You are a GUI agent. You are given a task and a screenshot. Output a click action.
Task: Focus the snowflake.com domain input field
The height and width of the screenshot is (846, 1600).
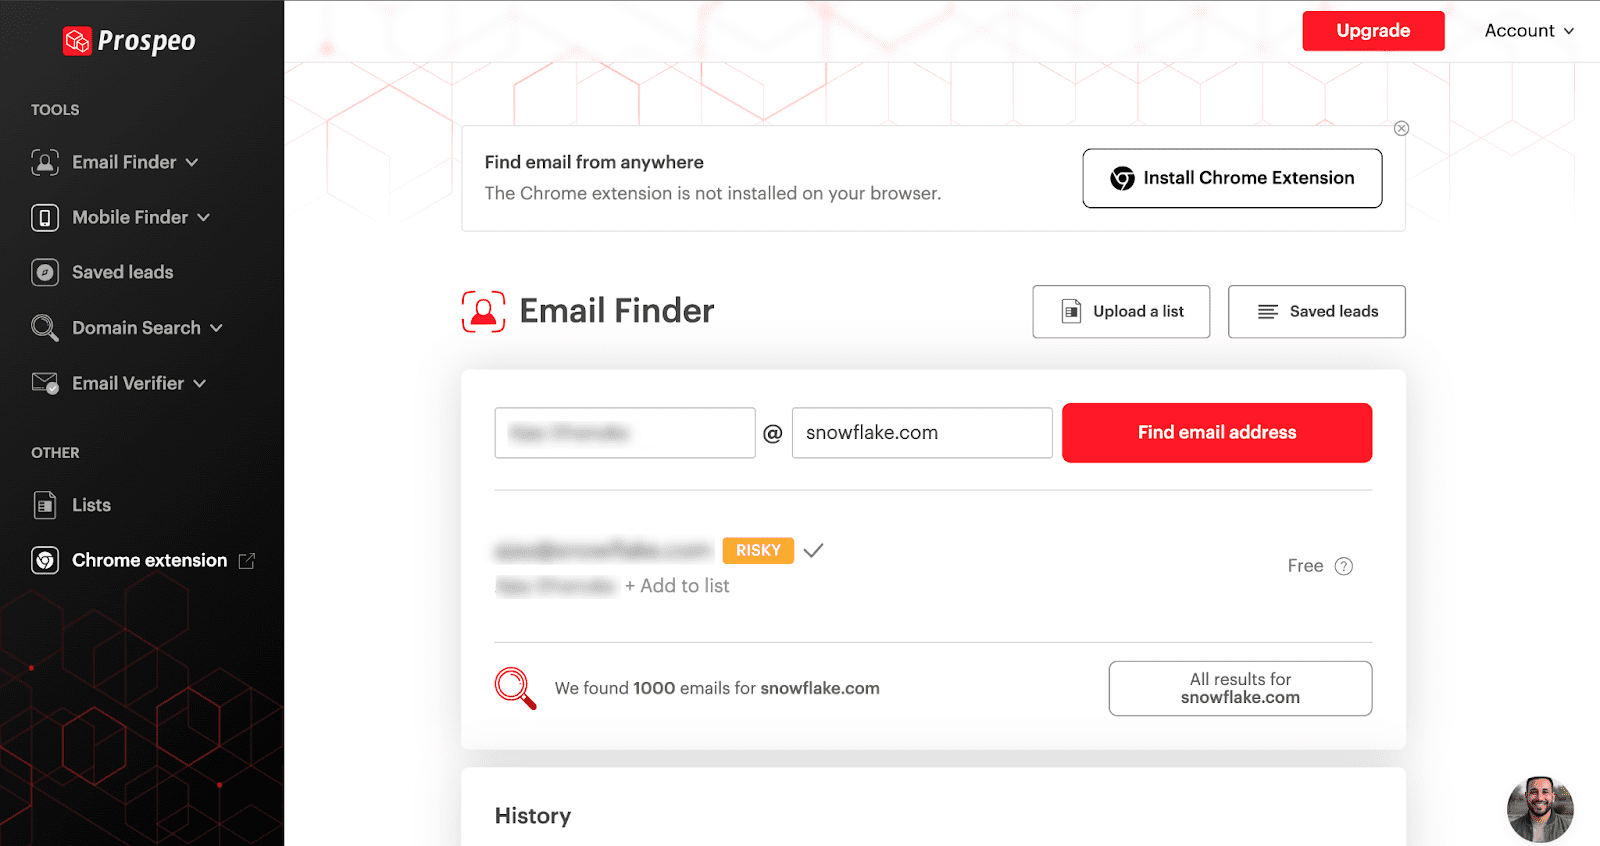coord(921,433)
